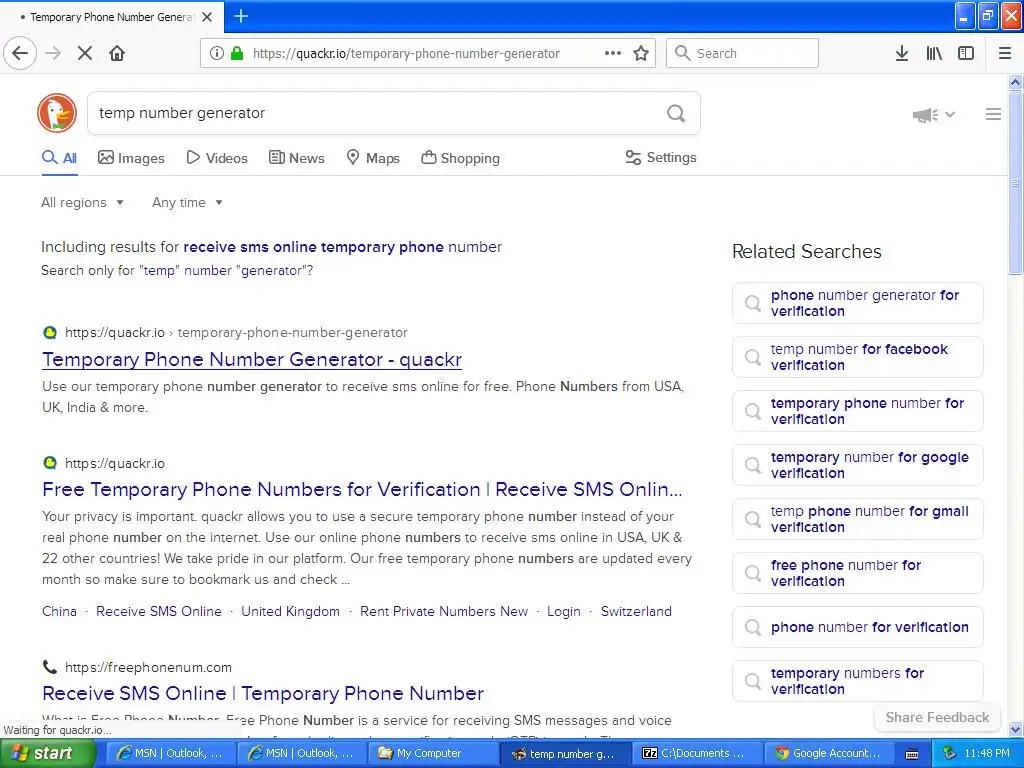Image resolution: width=1024 pixels, height=768 pixels.
Task: Select 'temp phone number for gmail verification'
Action: click(857, 519)
